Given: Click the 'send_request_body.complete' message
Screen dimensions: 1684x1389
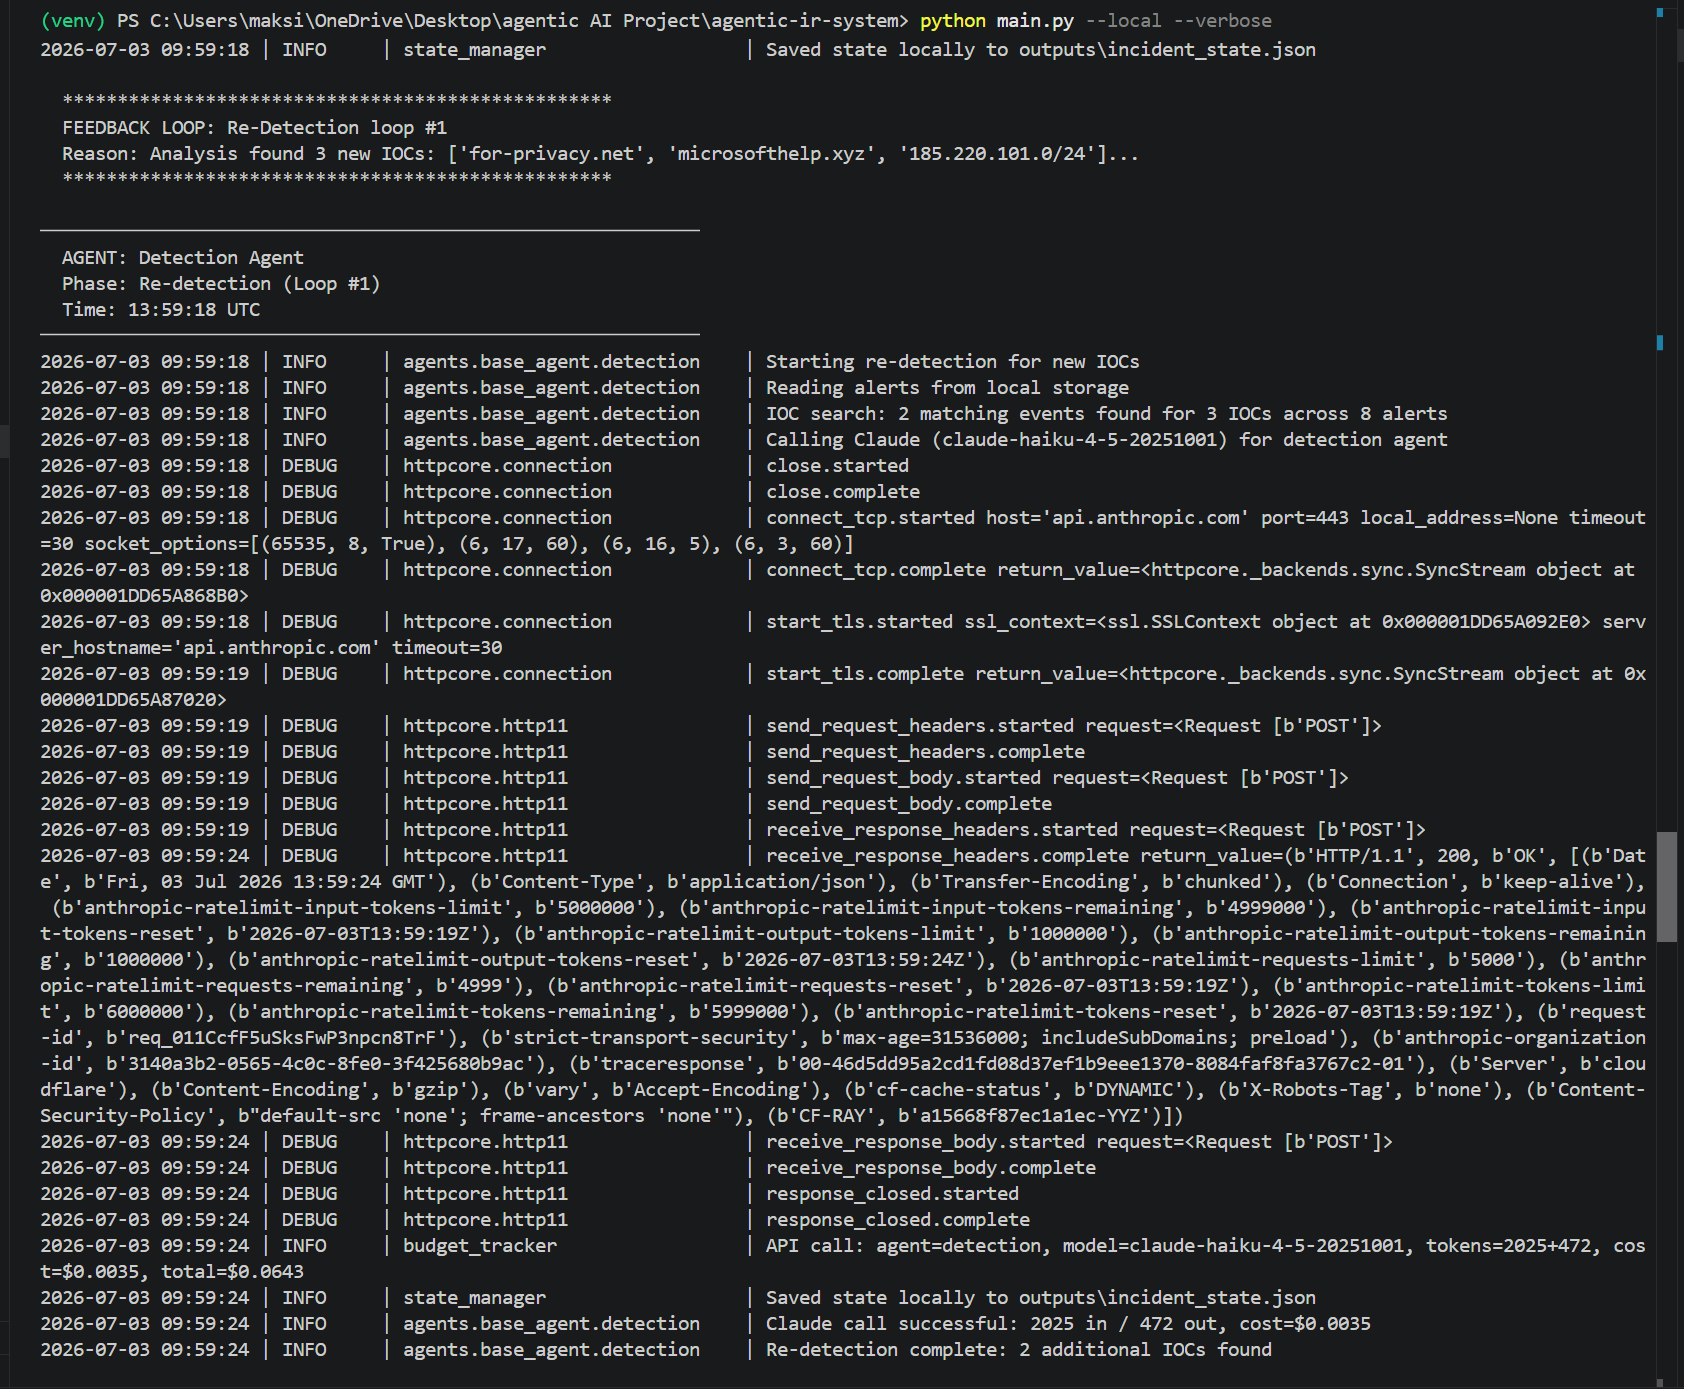Looking at the screenshot, I should 909,804.
